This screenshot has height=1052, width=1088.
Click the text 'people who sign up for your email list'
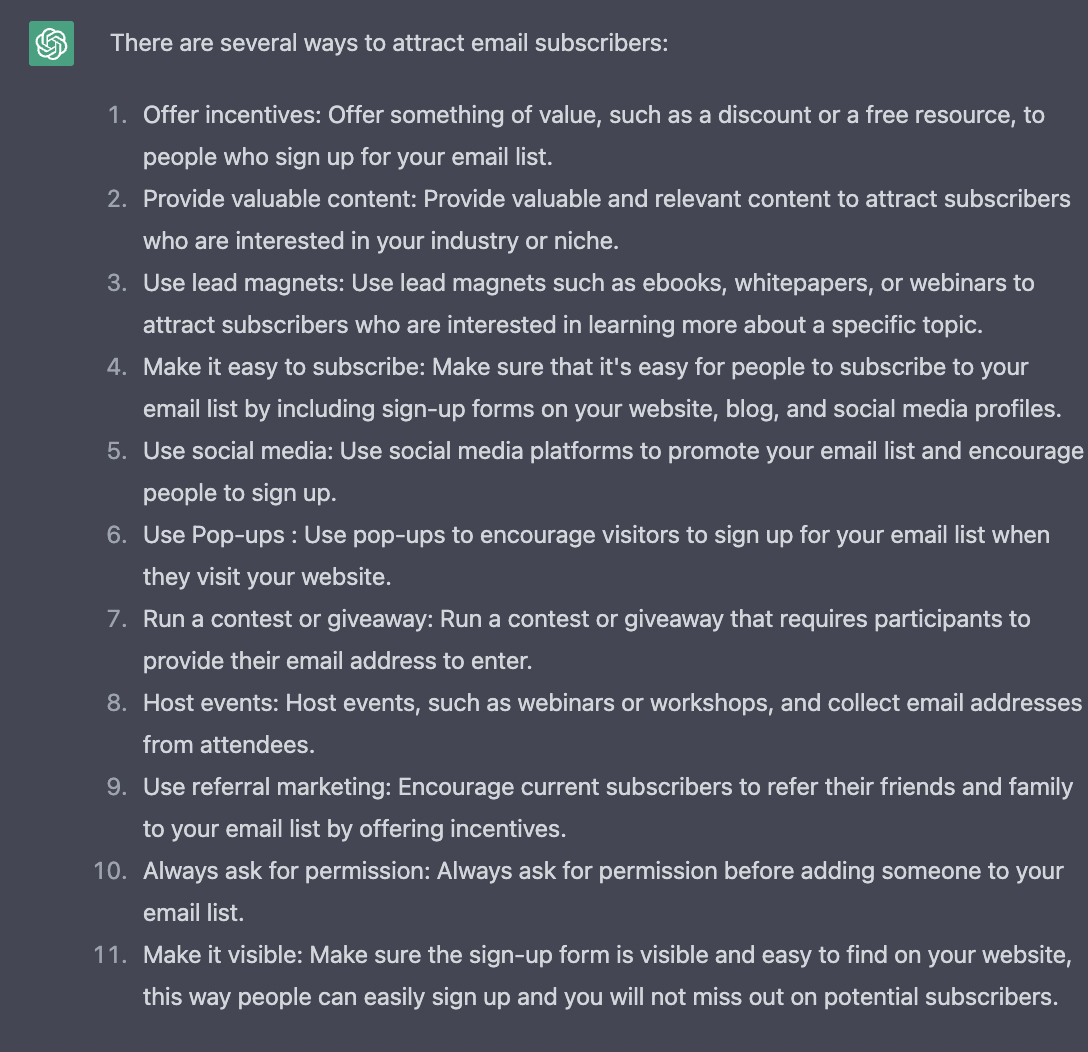click(346, 157)
